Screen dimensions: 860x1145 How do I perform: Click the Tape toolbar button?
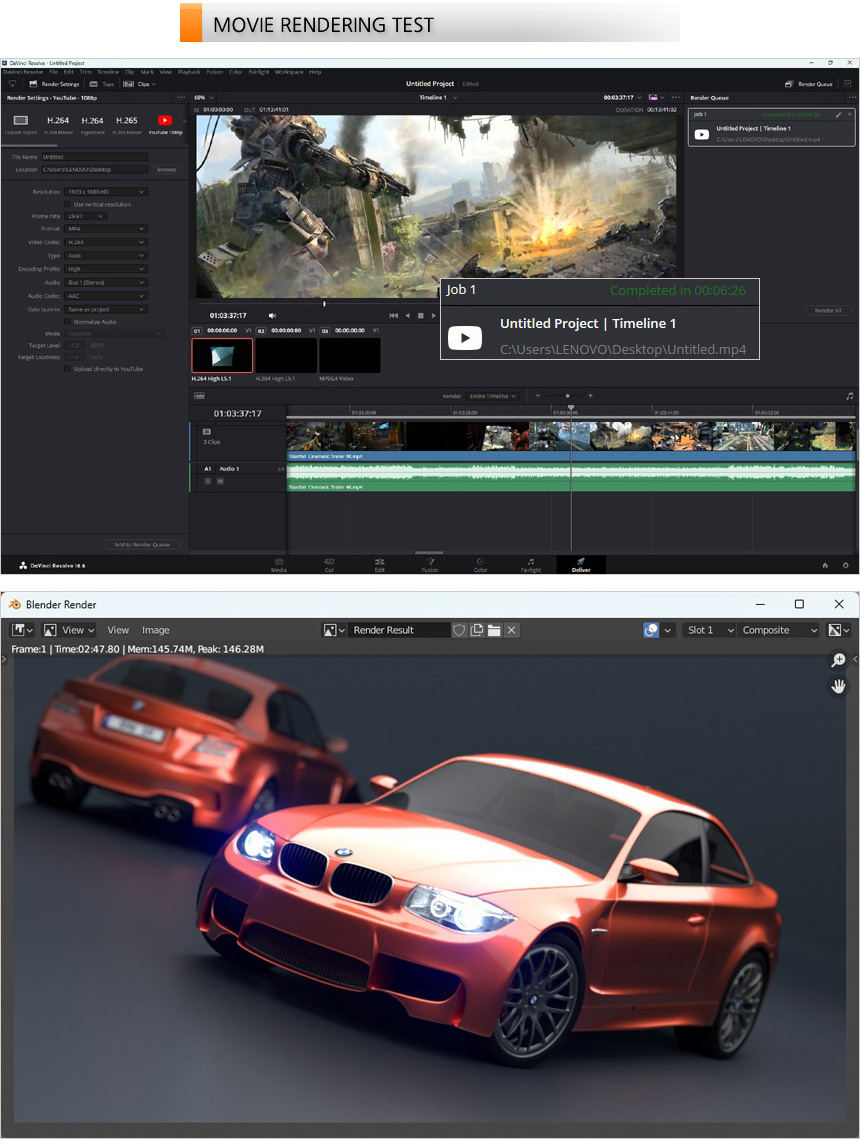pyautogui.click(x=102, y=84)
